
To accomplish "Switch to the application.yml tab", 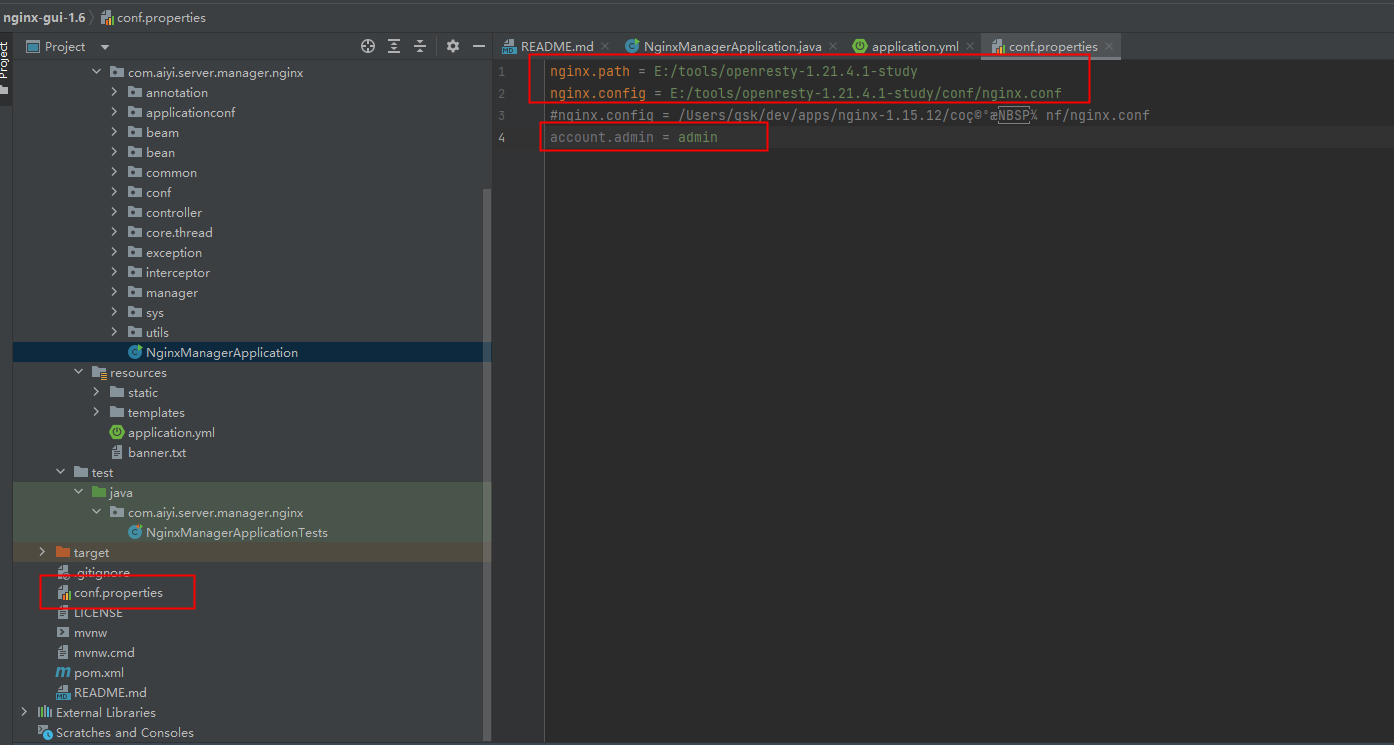I will pyautogui.click(x=906, y=46).
